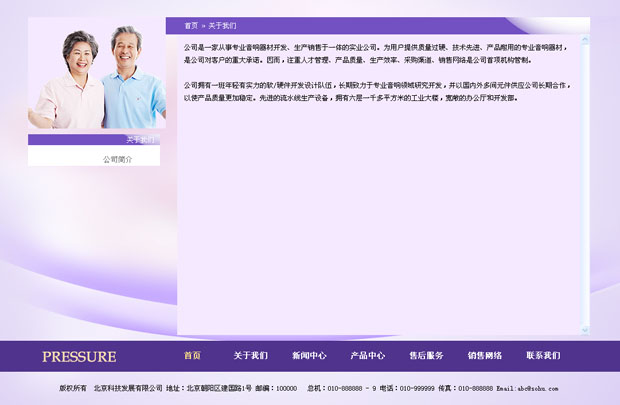Click the footer Email address
620x405 pixels.
pos(527,388)
